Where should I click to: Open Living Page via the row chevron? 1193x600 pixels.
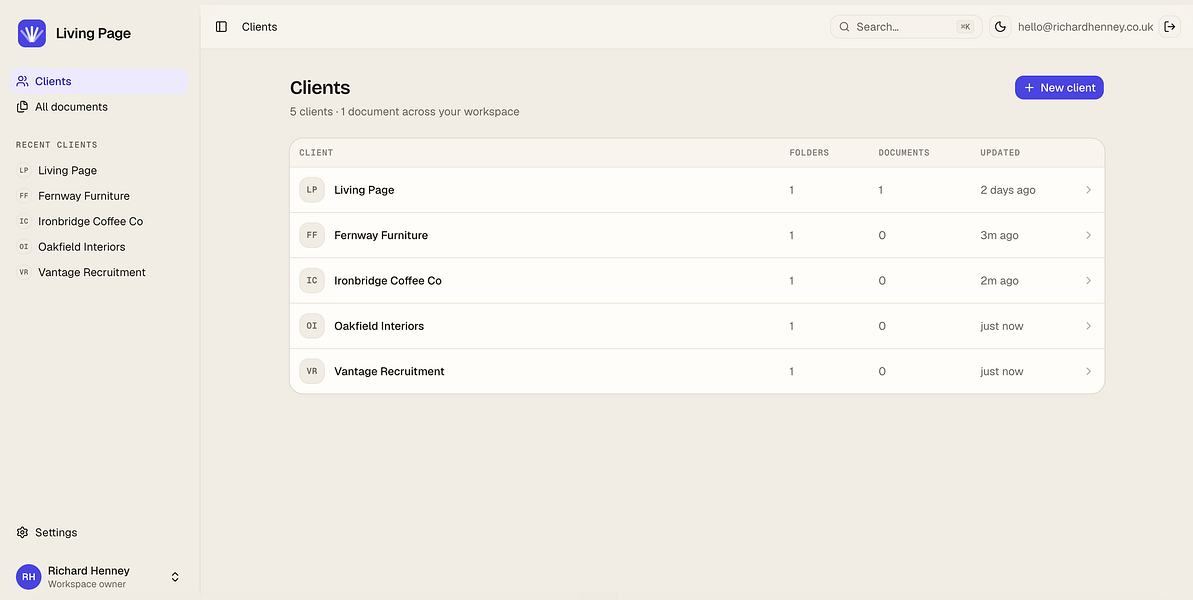tap(1089, 190)
